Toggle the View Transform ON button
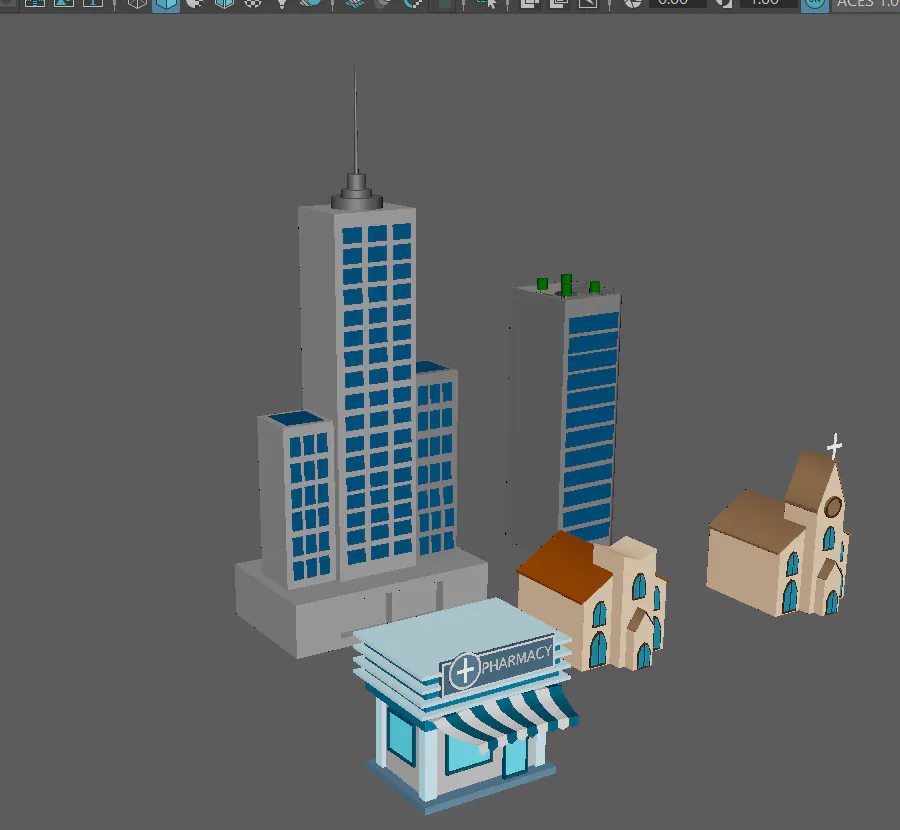This screenshot has height=830, width=900. point(814,4)
